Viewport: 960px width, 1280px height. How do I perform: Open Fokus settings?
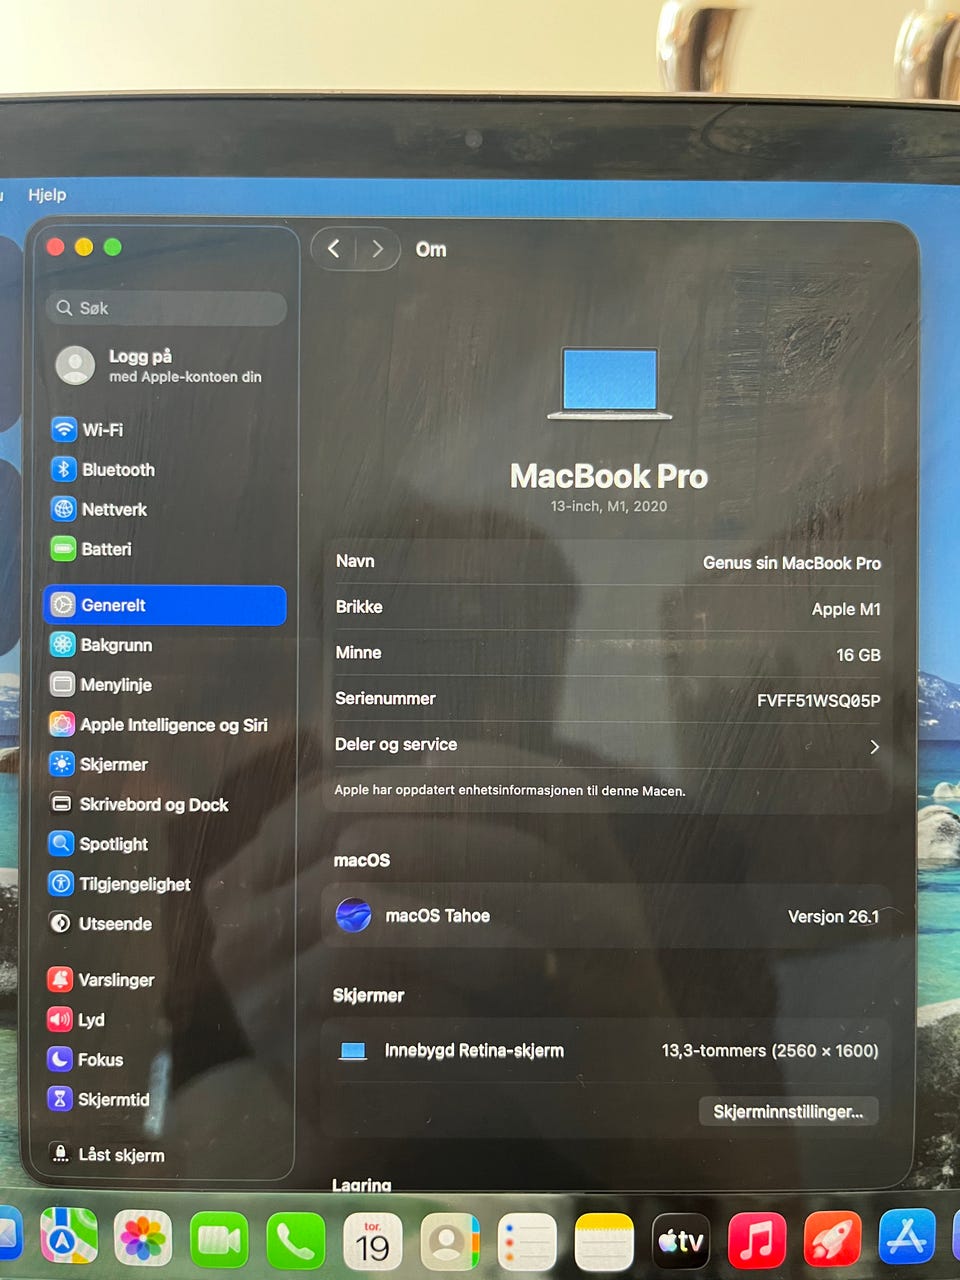[86, 1059]
